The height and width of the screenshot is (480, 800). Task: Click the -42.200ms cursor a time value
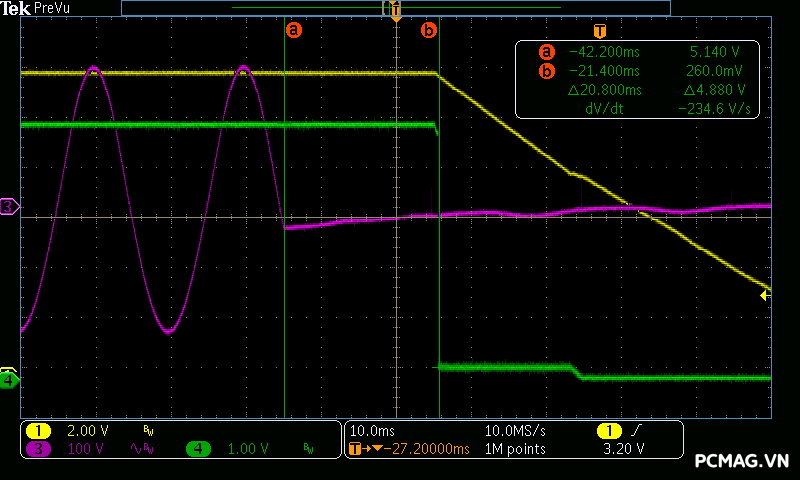click(x=604, y=52)
